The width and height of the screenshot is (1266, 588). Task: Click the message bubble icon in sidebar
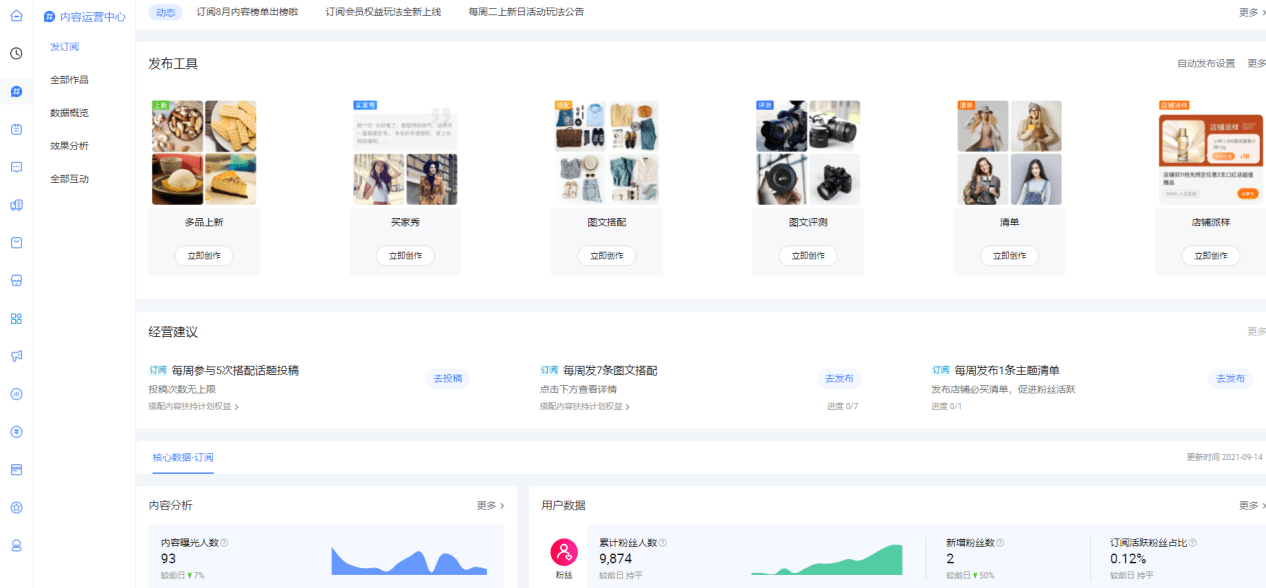click(16, 167)
